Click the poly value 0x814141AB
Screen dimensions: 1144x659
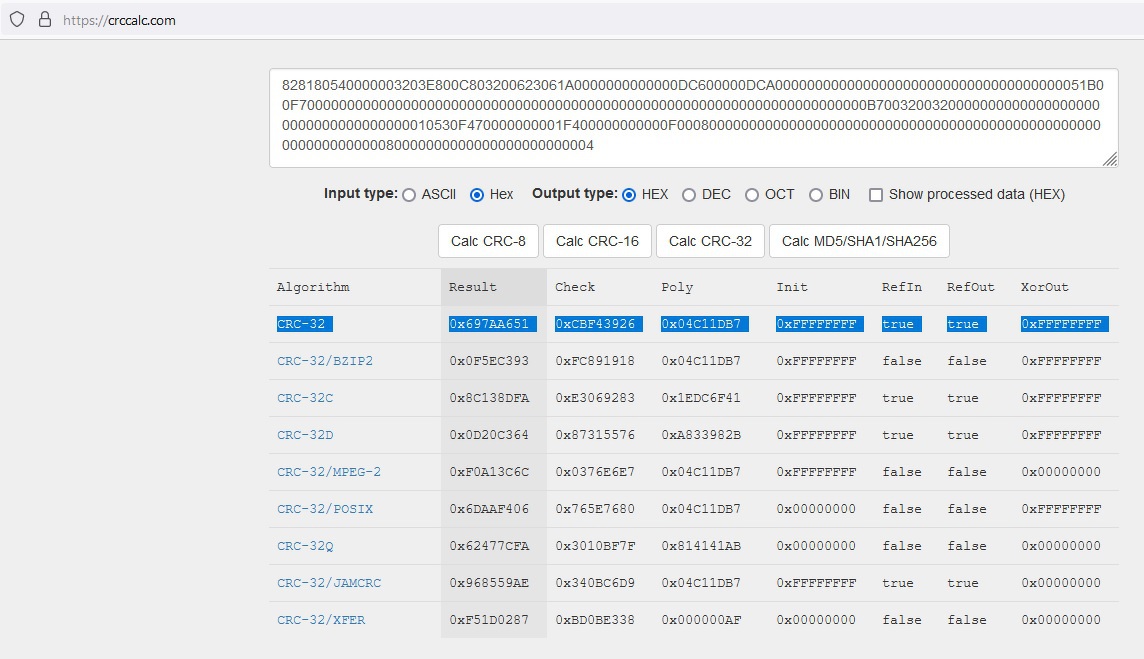(x=701, y=546)
